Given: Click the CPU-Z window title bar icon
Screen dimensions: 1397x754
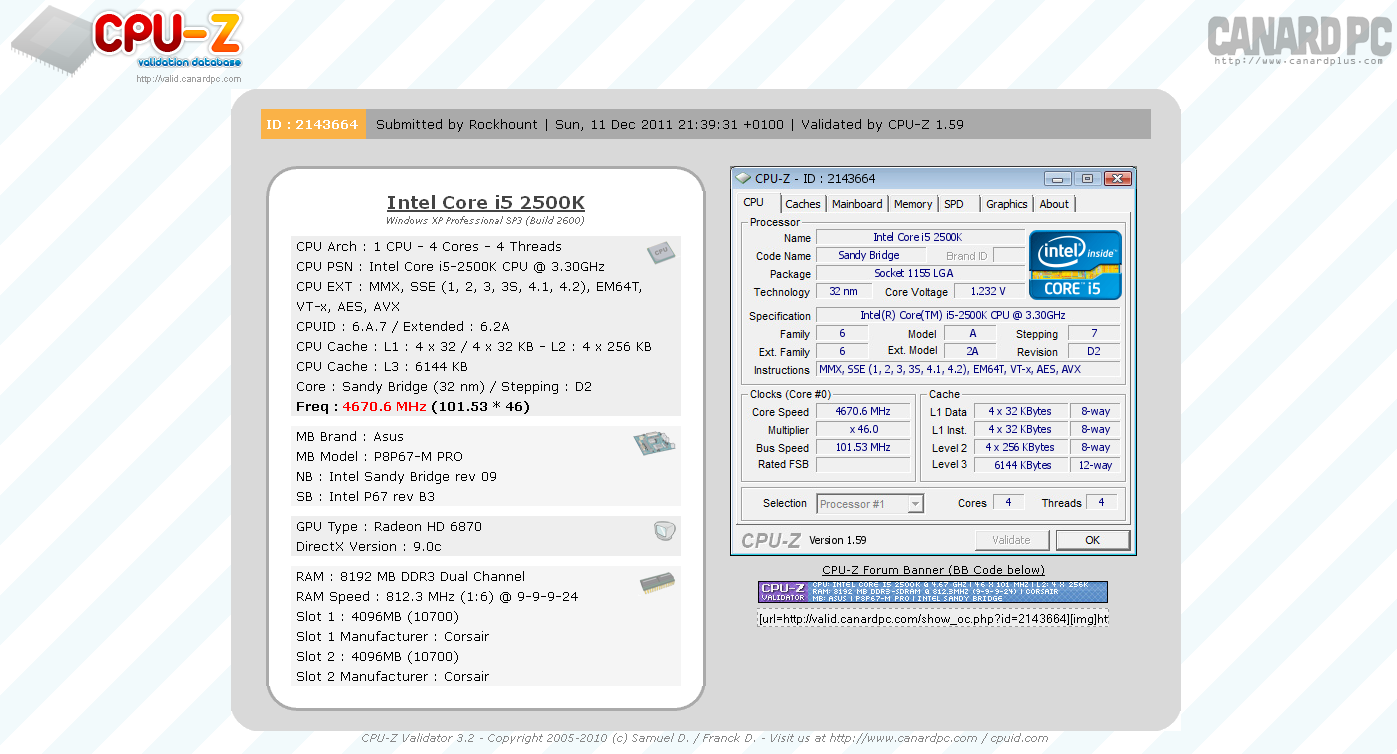Looking at the screenshot, I should [743, 179].
